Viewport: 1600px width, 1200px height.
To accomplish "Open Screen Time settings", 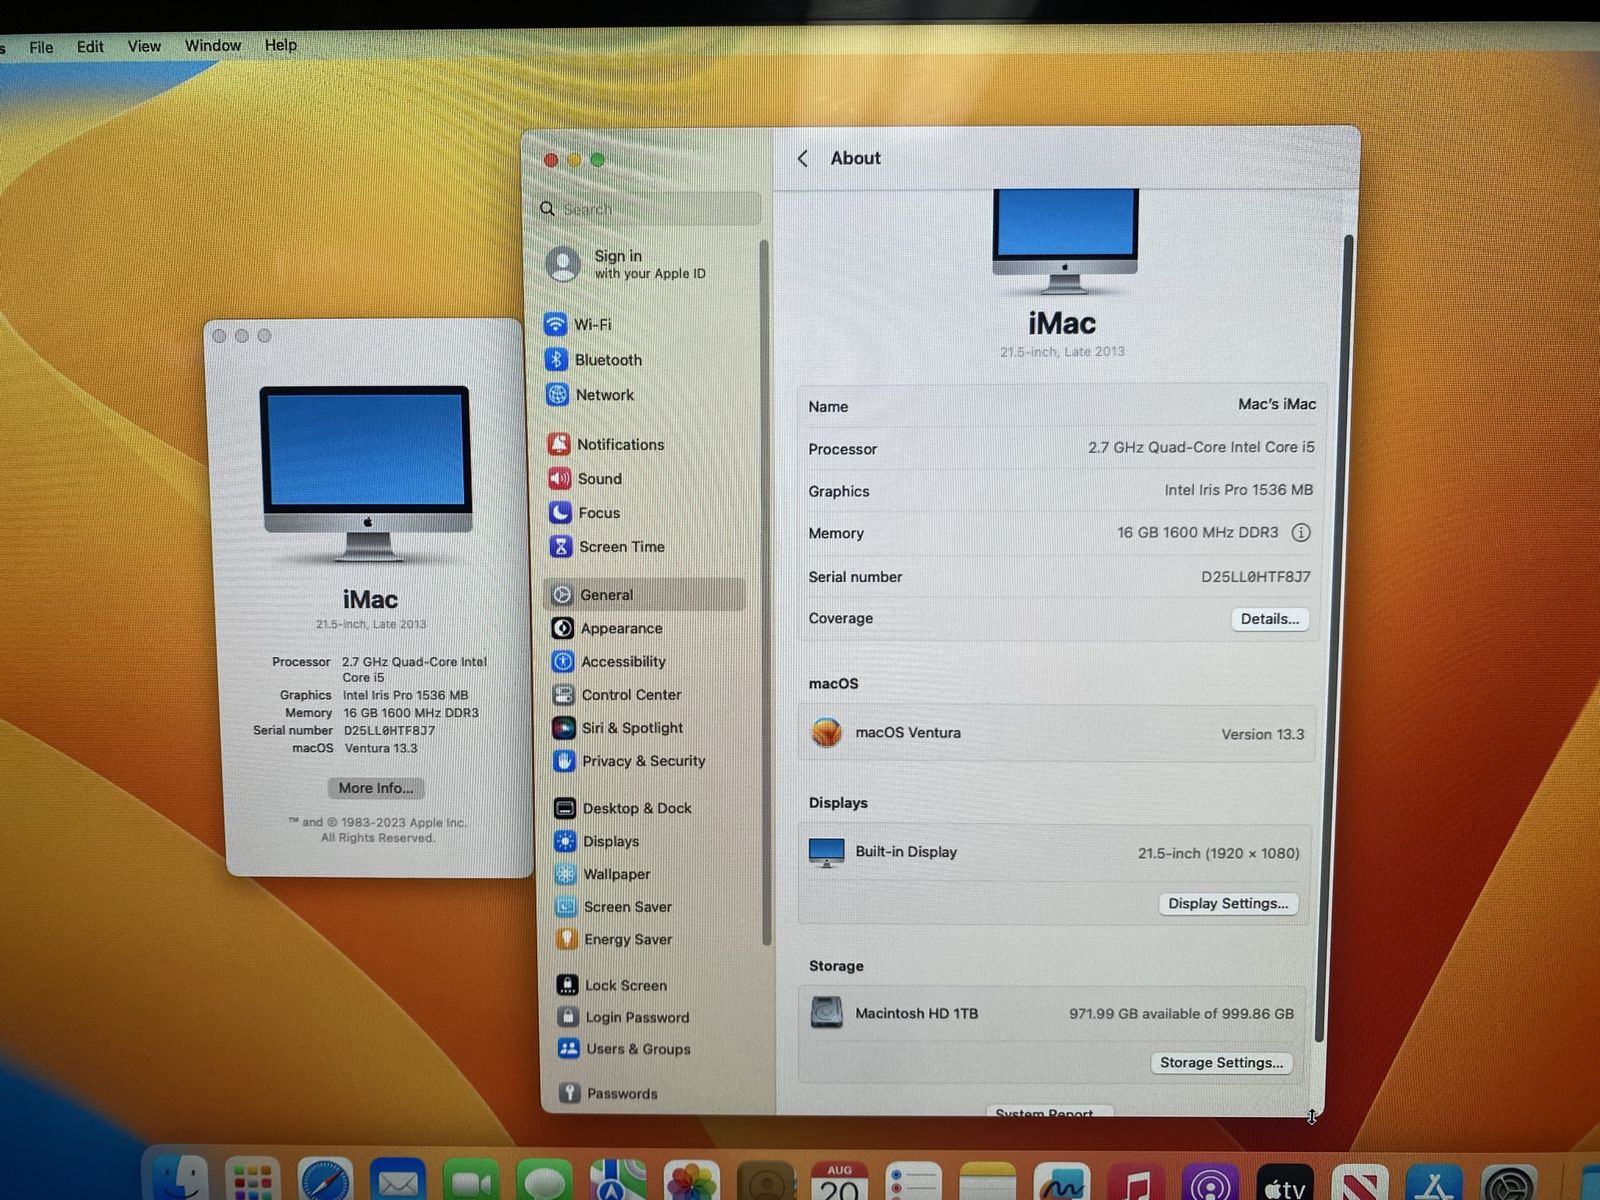I will click(607, 546).
